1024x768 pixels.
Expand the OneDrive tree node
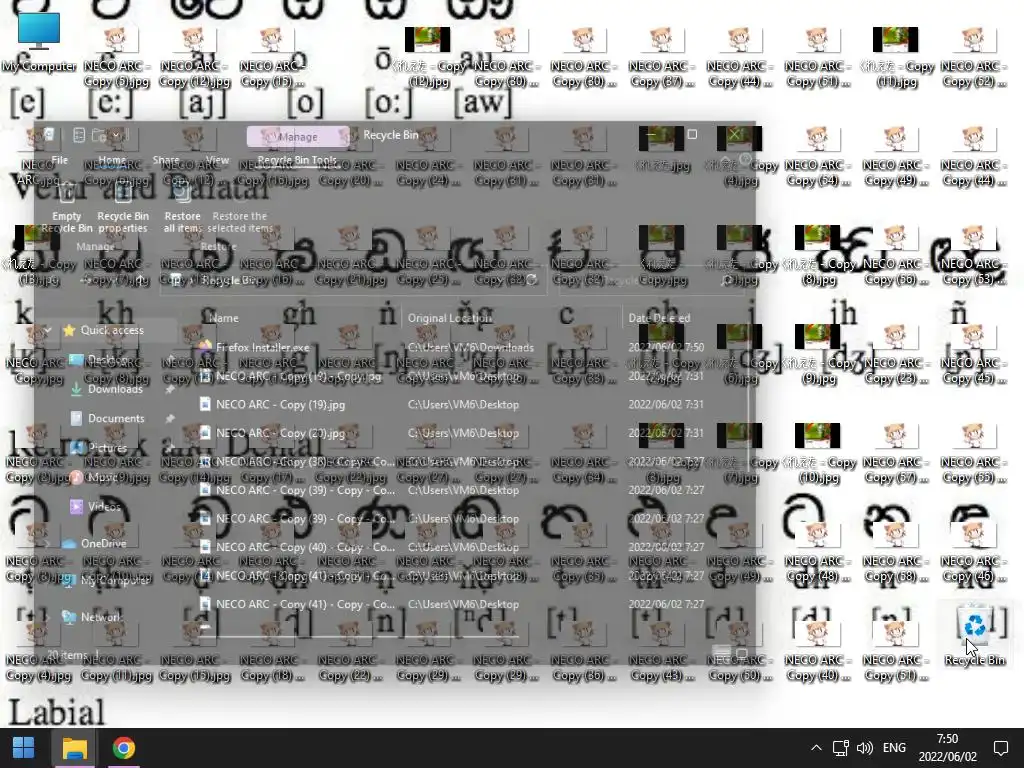point(48,543)
